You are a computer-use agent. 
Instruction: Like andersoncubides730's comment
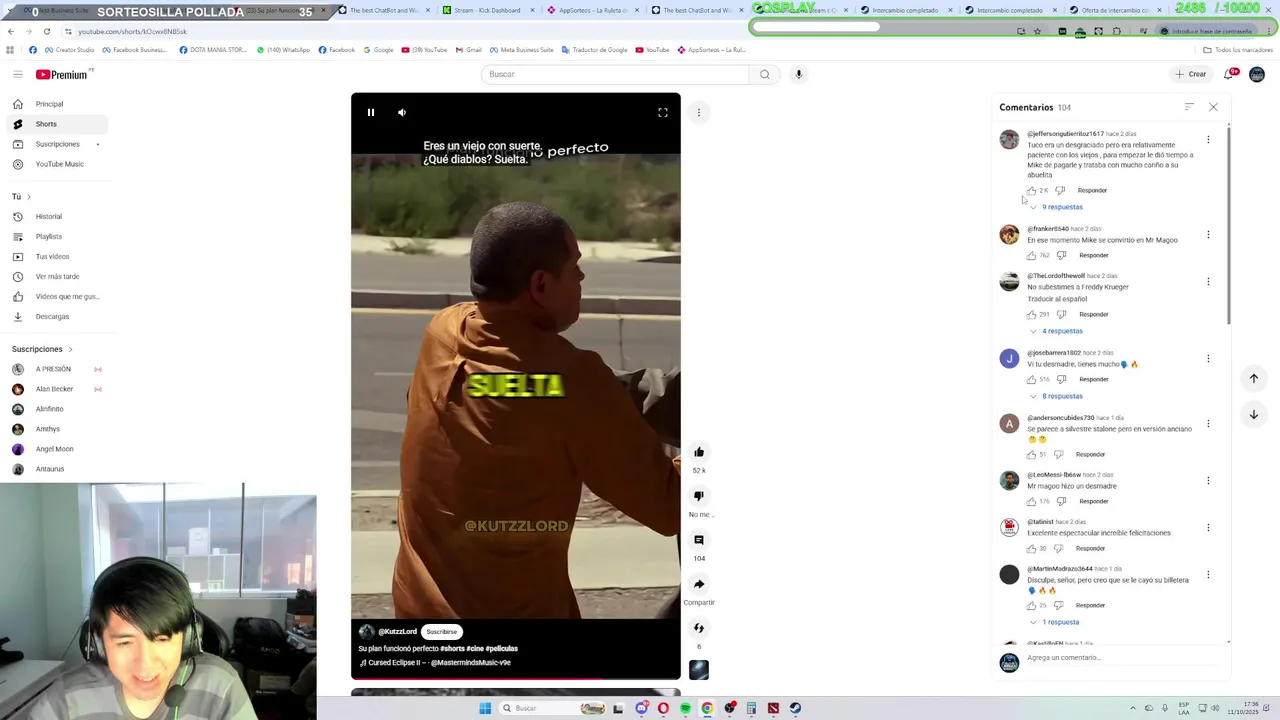1031,454
